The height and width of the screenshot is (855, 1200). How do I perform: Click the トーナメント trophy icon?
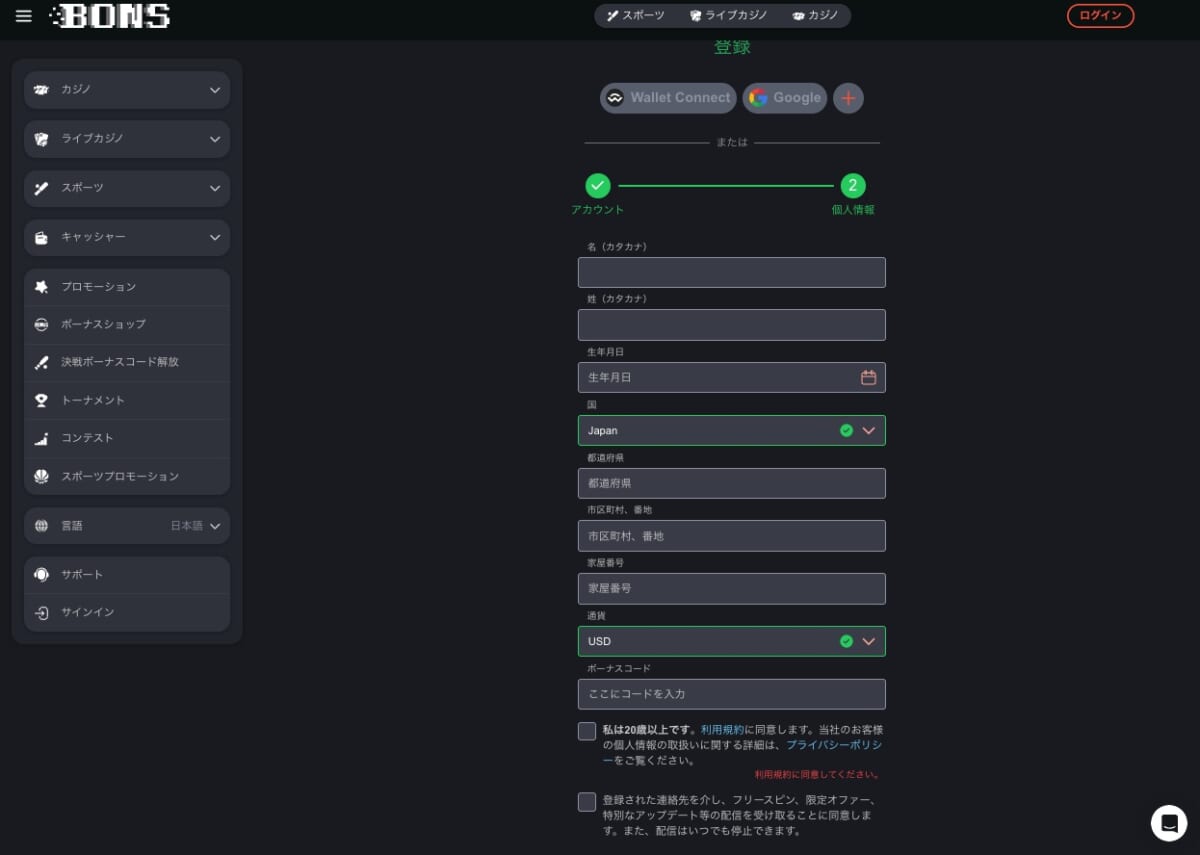[41, 400]
